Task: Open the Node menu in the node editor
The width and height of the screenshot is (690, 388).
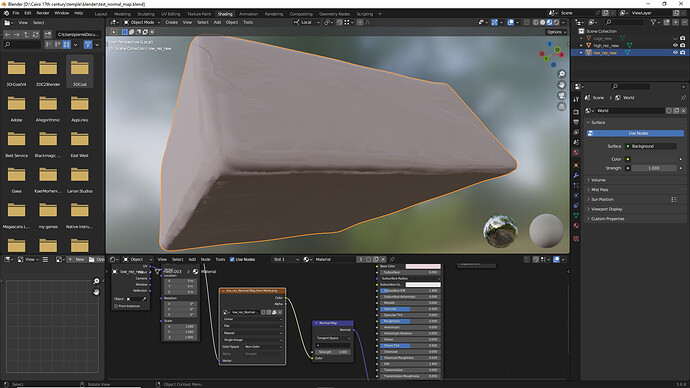Action: [206, 260]
